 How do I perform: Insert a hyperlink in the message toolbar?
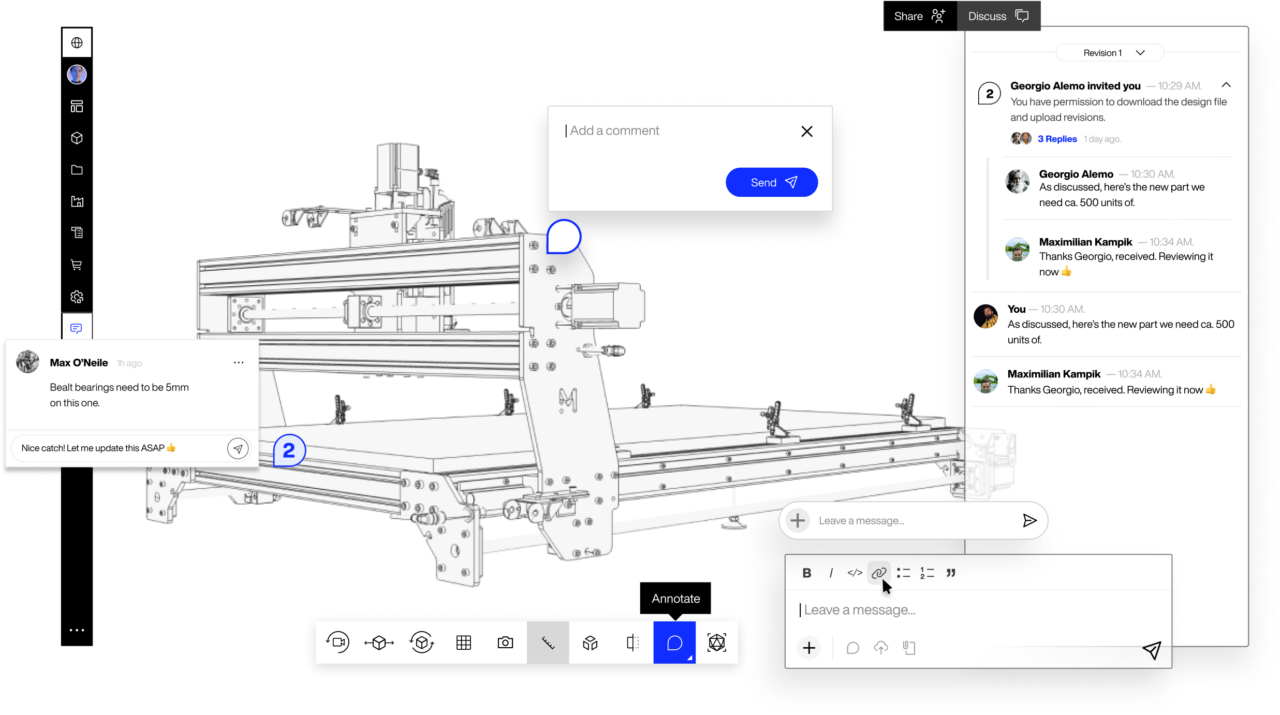[878, 572]
